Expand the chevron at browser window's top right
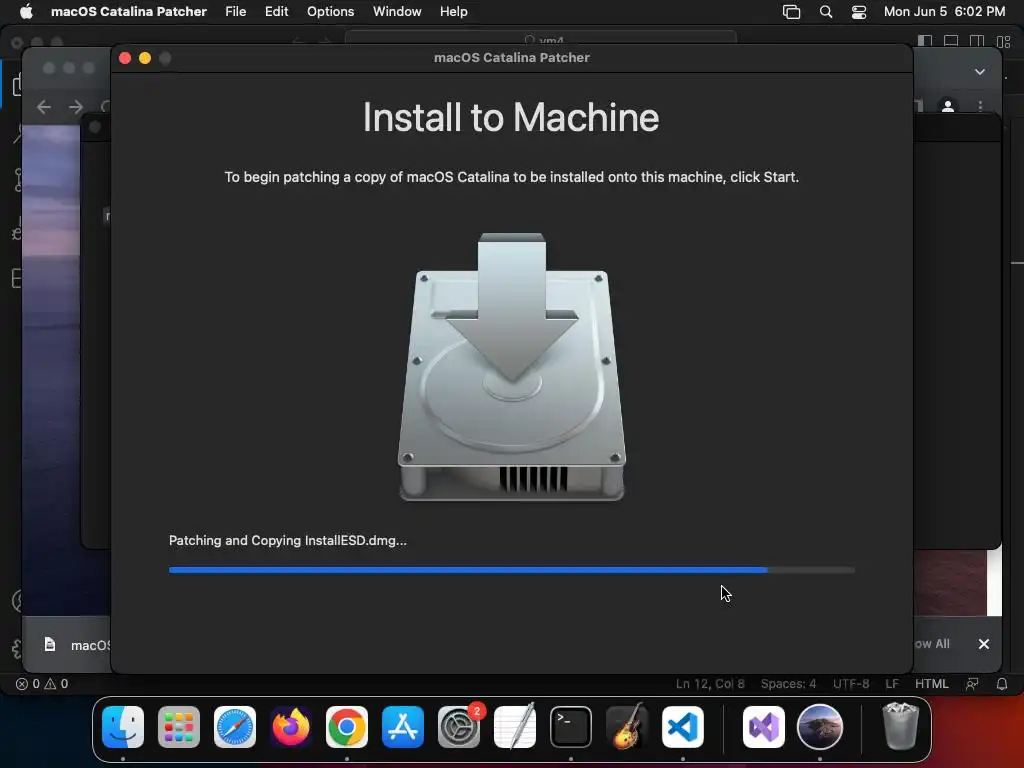 980,72
